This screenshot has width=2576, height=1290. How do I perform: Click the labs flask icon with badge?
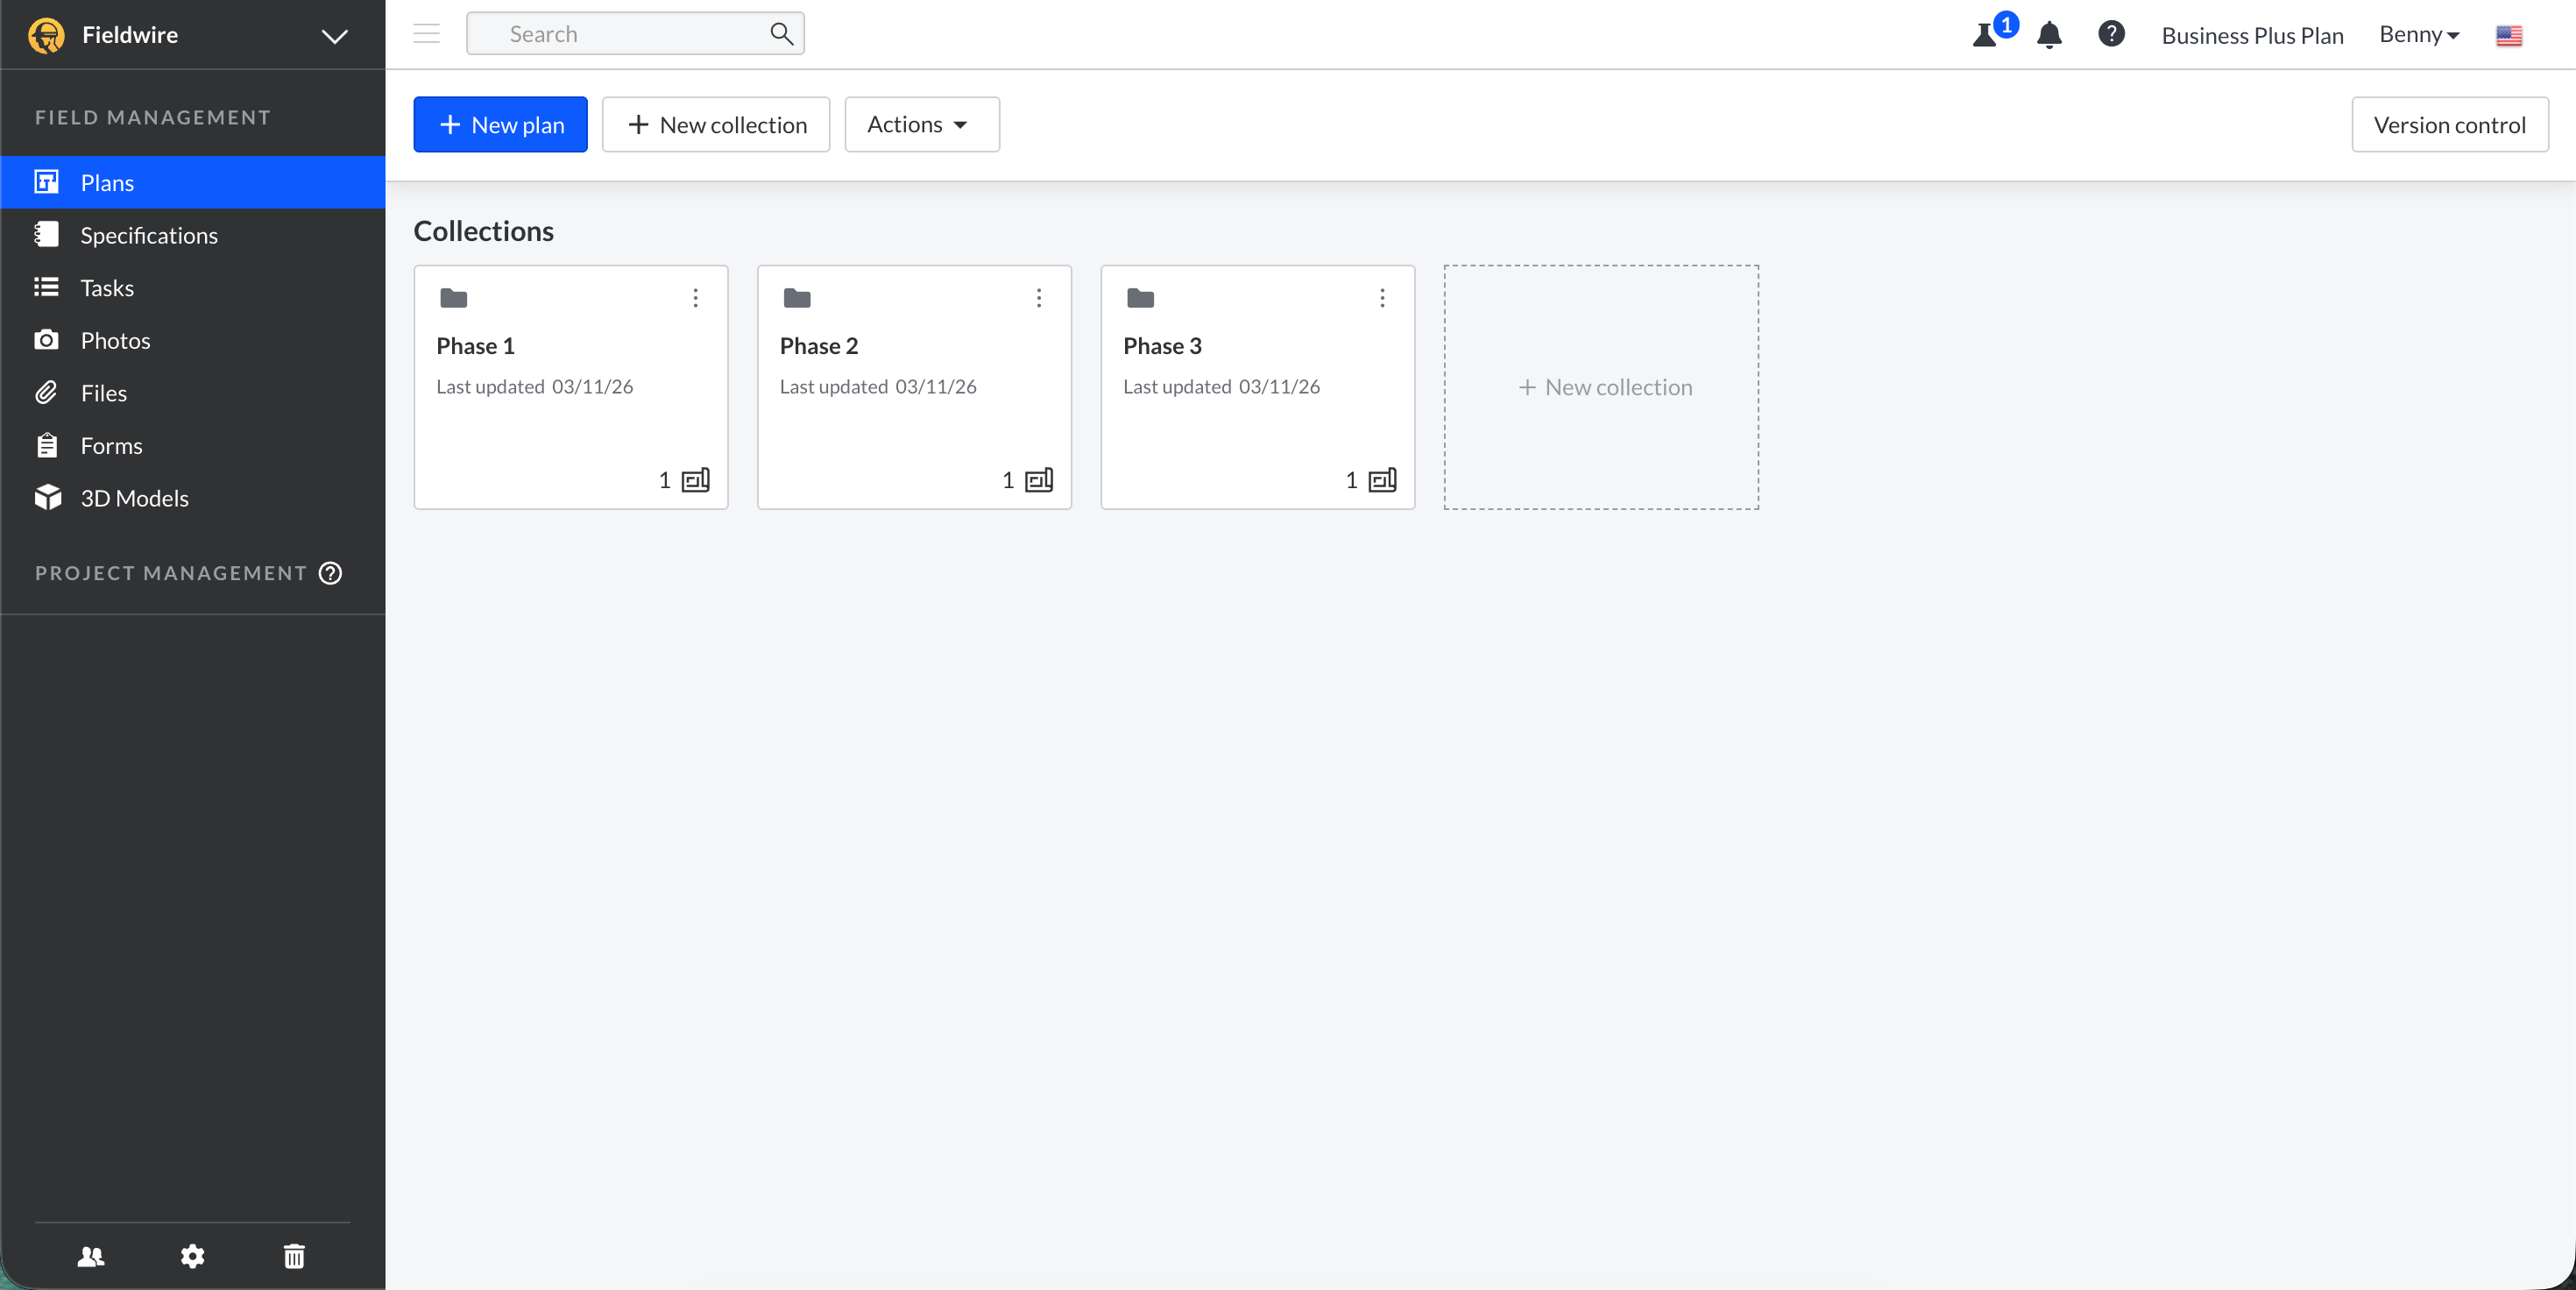[x=1986, y=35]
